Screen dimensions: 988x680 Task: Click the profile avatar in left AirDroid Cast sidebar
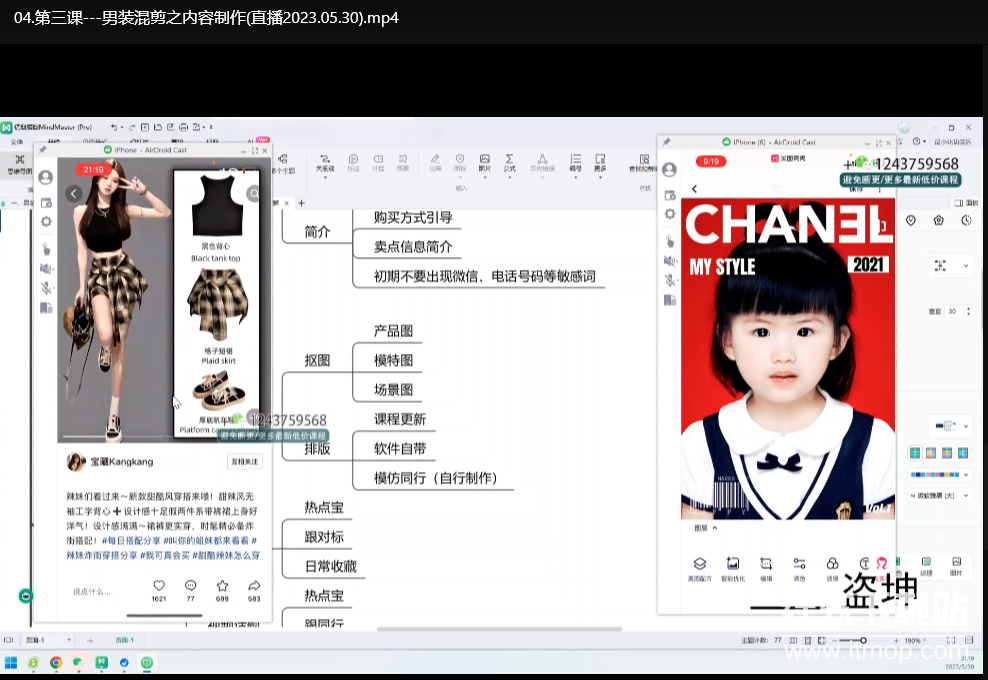tap(45, 177)
